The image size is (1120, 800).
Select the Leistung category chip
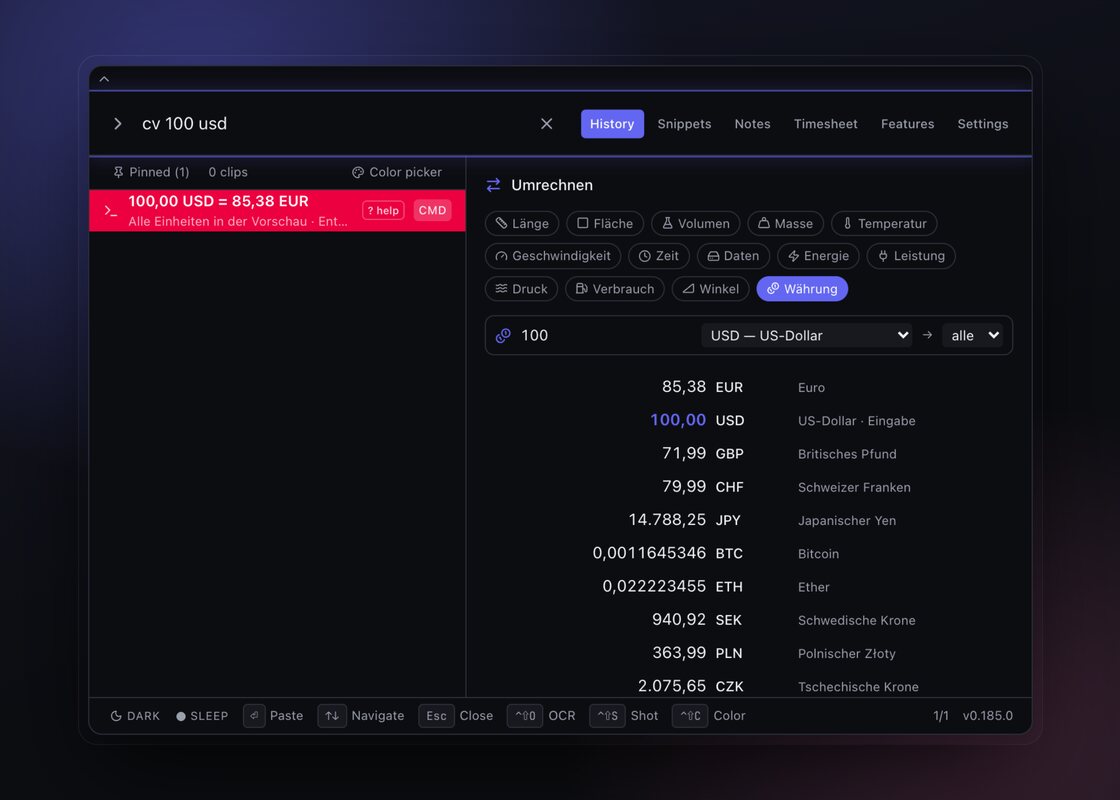point(911,256)
